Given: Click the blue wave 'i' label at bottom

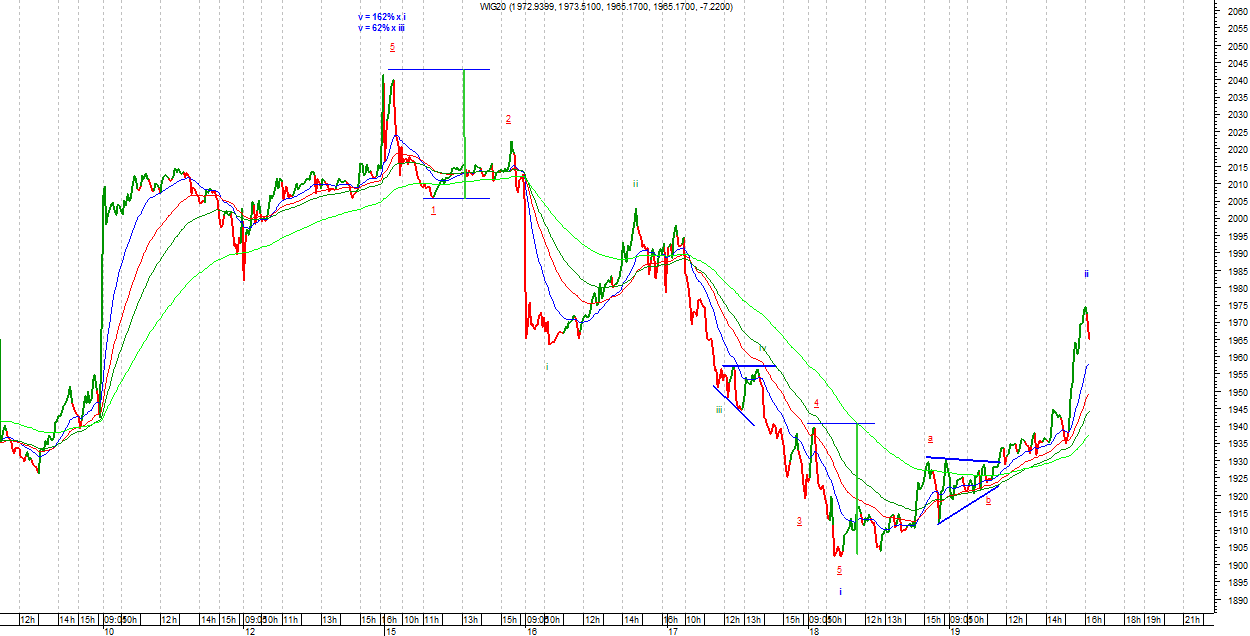Looking at the screenshot, I should [x=840, y=592].
